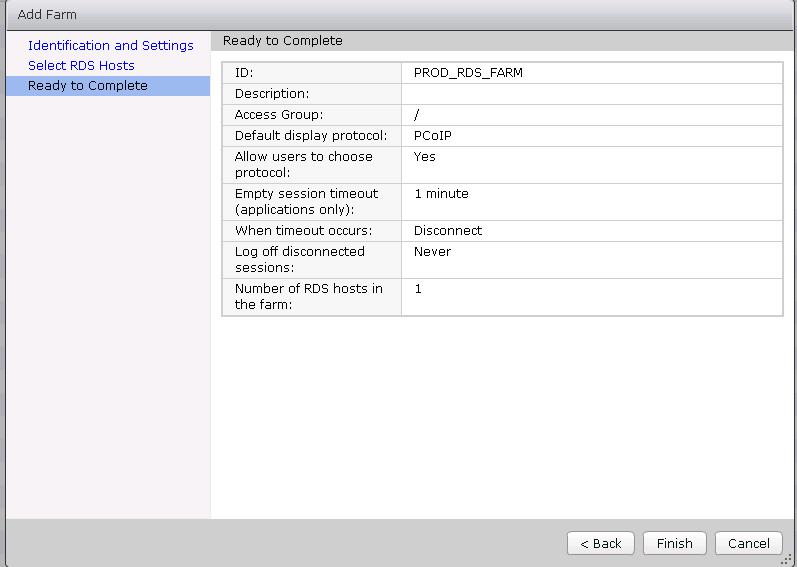Click the Allow users to choose protocol label
This screenshot has width=797, height=567.
pyautogui.click(x=303, y=164)
